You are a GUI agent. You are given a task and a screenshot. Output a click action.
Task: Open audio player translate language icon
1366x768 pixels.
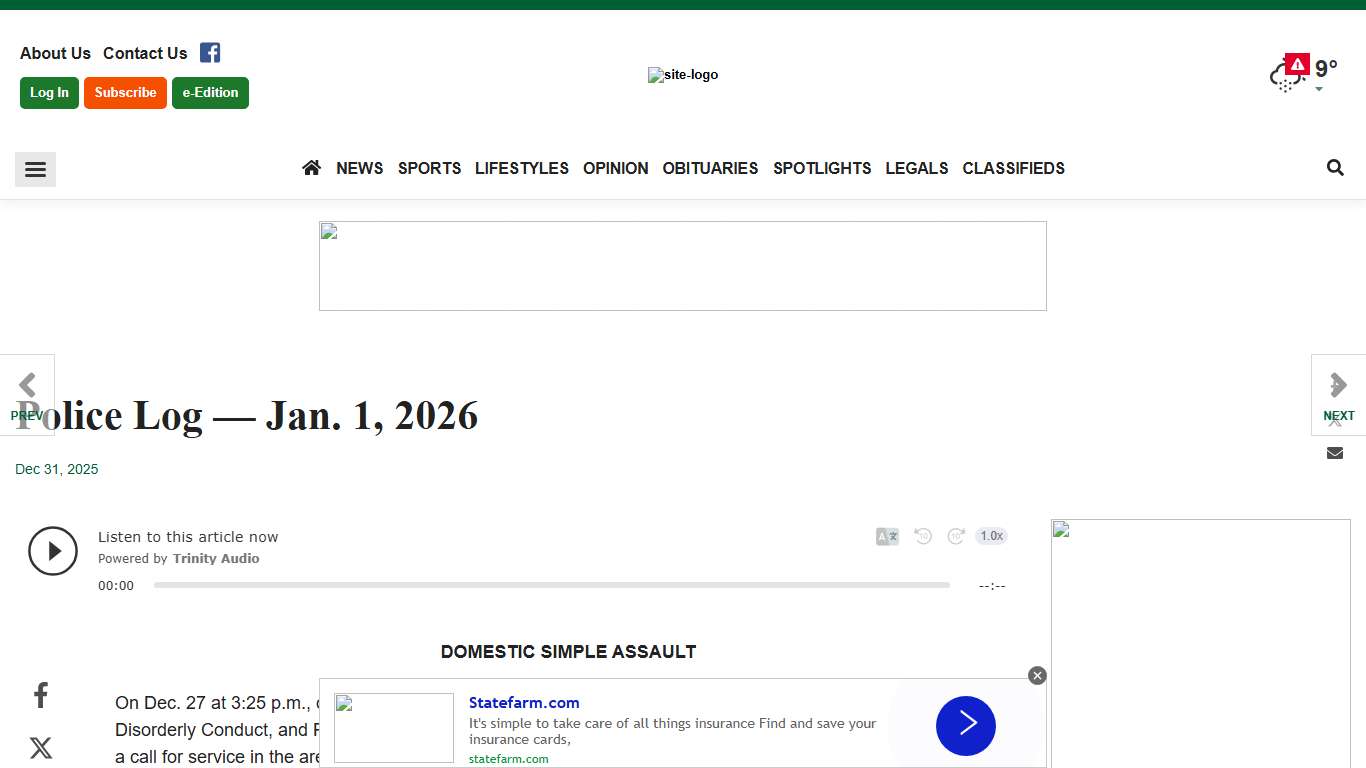coord(887,536)
